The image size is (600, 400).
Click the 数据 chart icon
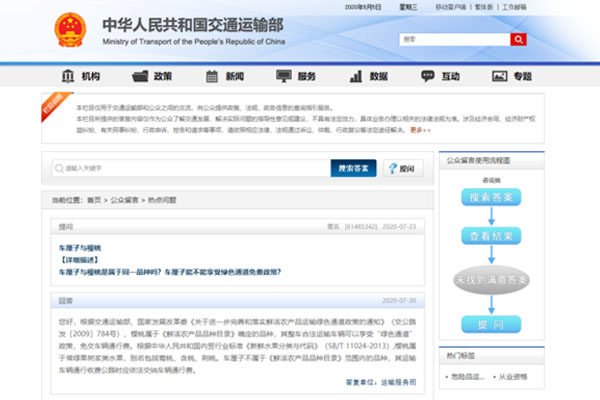pyautogui.click(x=355, y=76)
